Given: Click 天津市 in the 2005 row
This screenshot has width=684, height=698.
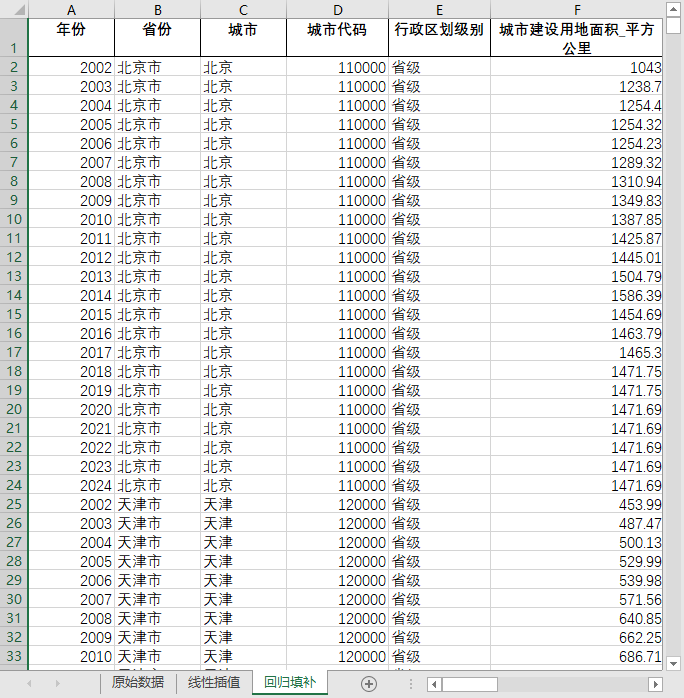Looking at the screenshot, I should (x=158, y=561).
